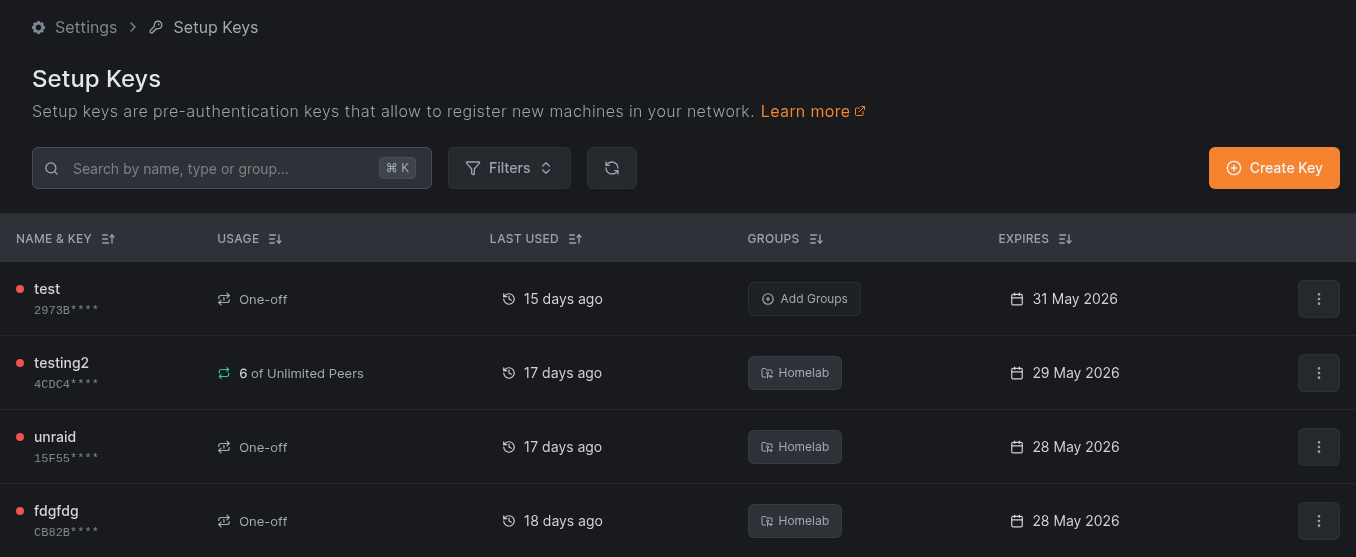Click key name 'test'

click(47, 289)
